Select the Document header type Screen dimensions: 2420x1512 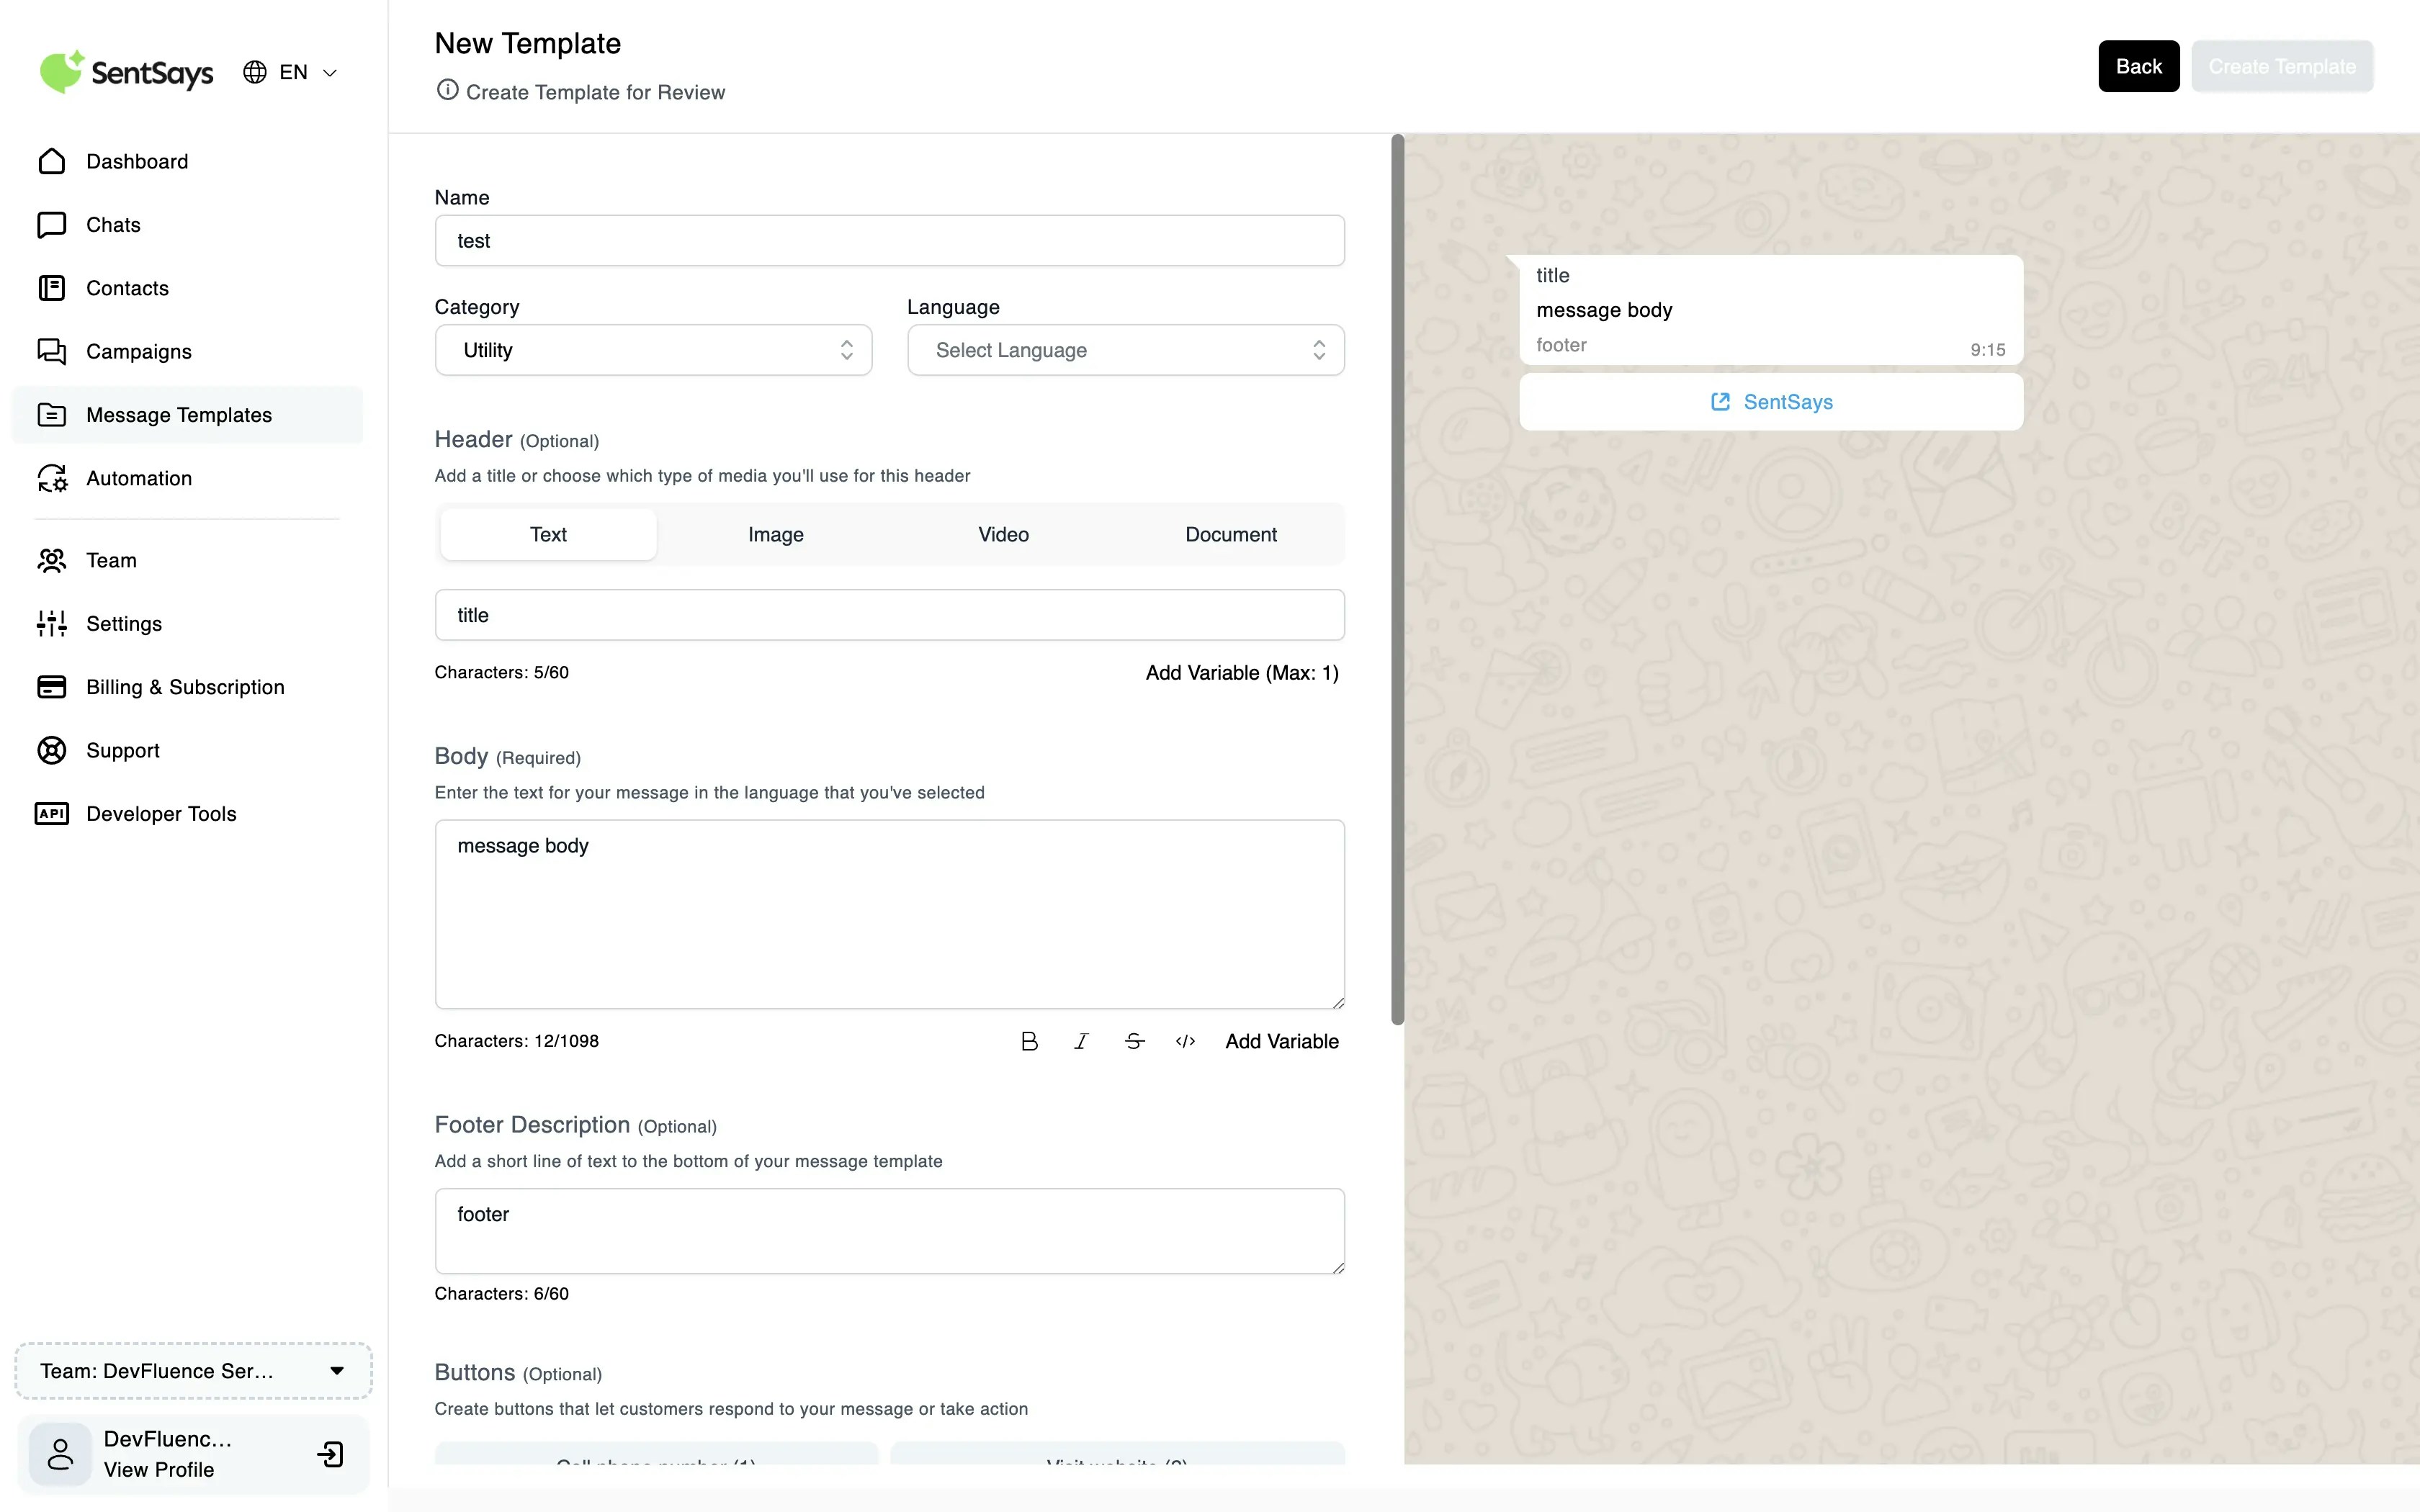(1230, 534)
